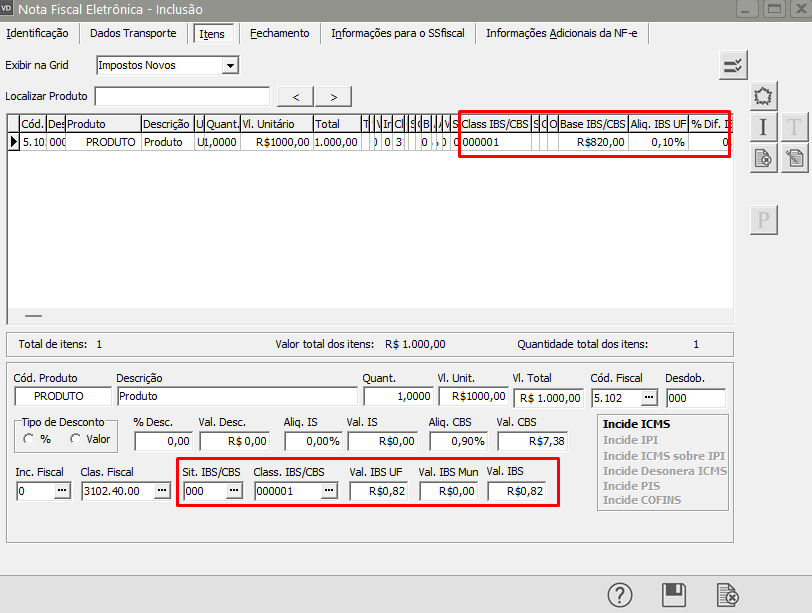Select the 'Valor' discount type radio button
This screenshot has width=812, height=613.
[x=76, y=440]
